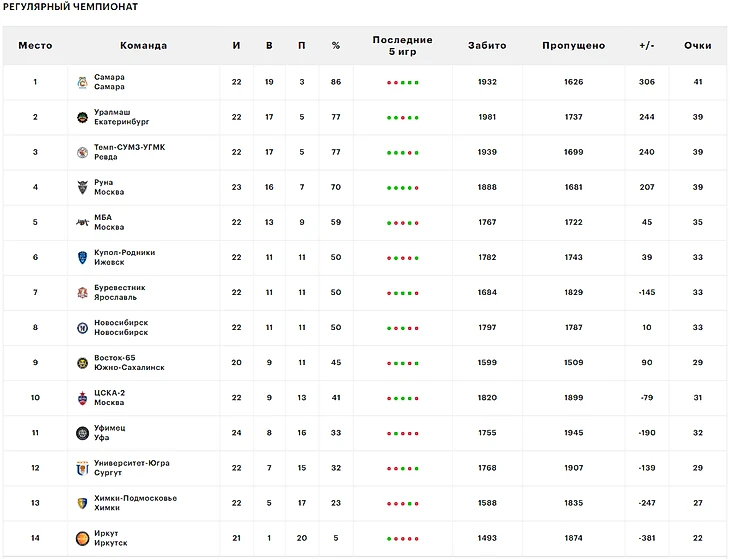Click the Иркут Иркутск team logo
The image size is (730, 559).
pos(83,538)
